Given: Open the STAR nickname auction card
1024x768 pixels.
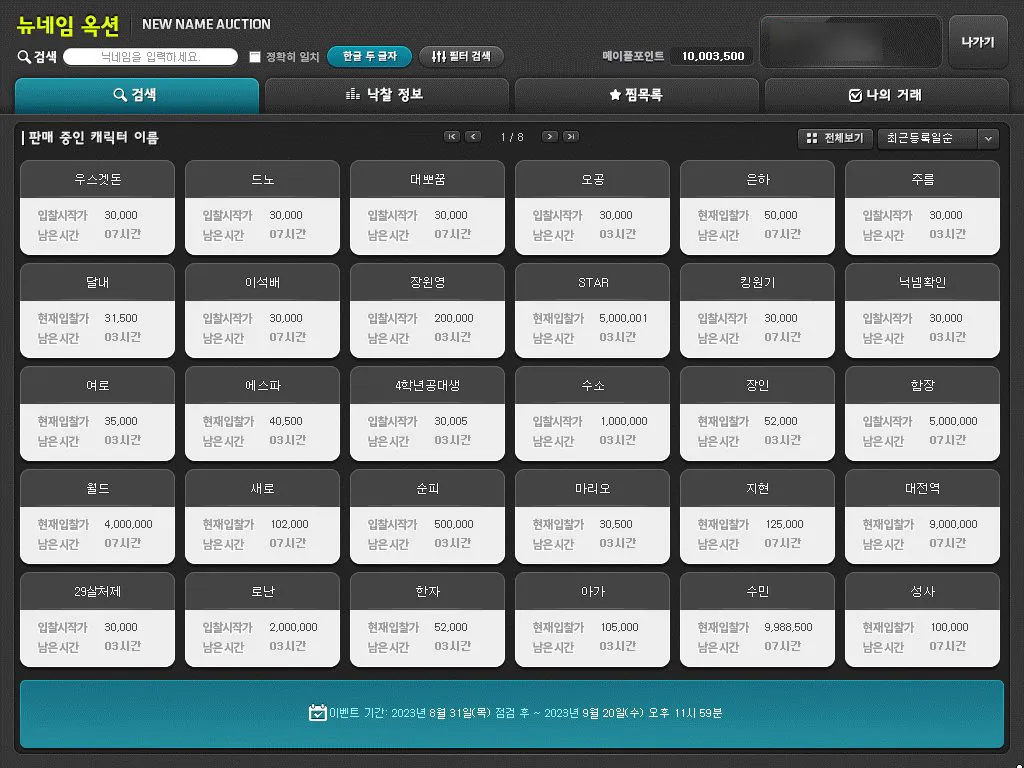Looking at the screenshot, I should (x=592, y=310).
